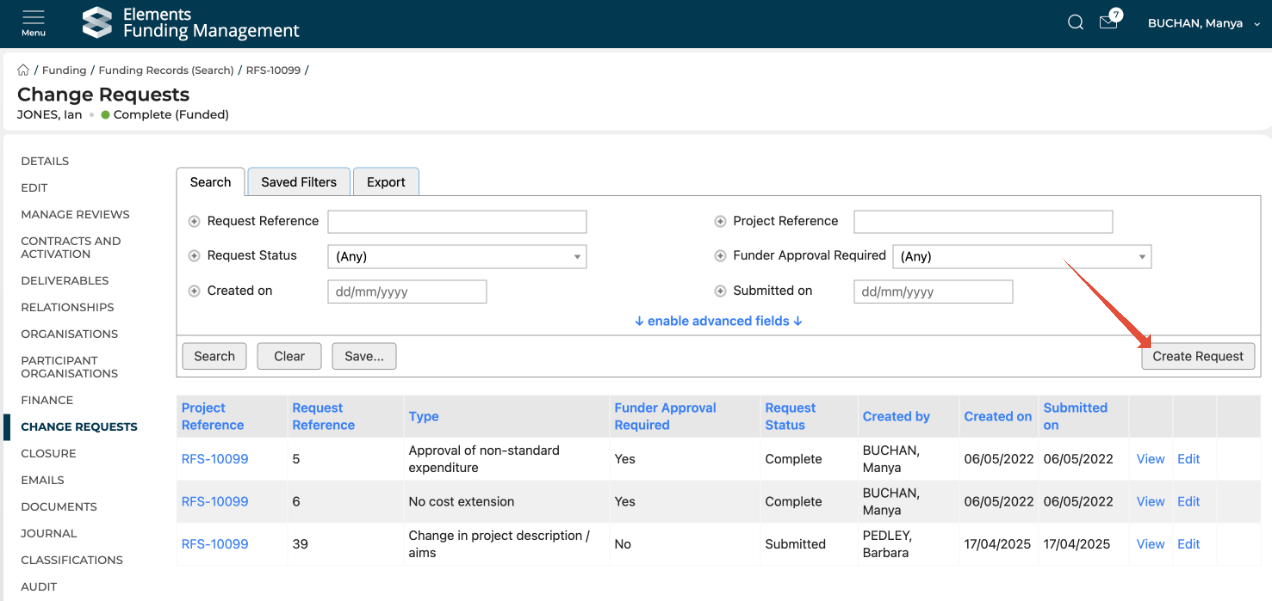Open Finance in the left sidebar

click(x=47, y=400)
